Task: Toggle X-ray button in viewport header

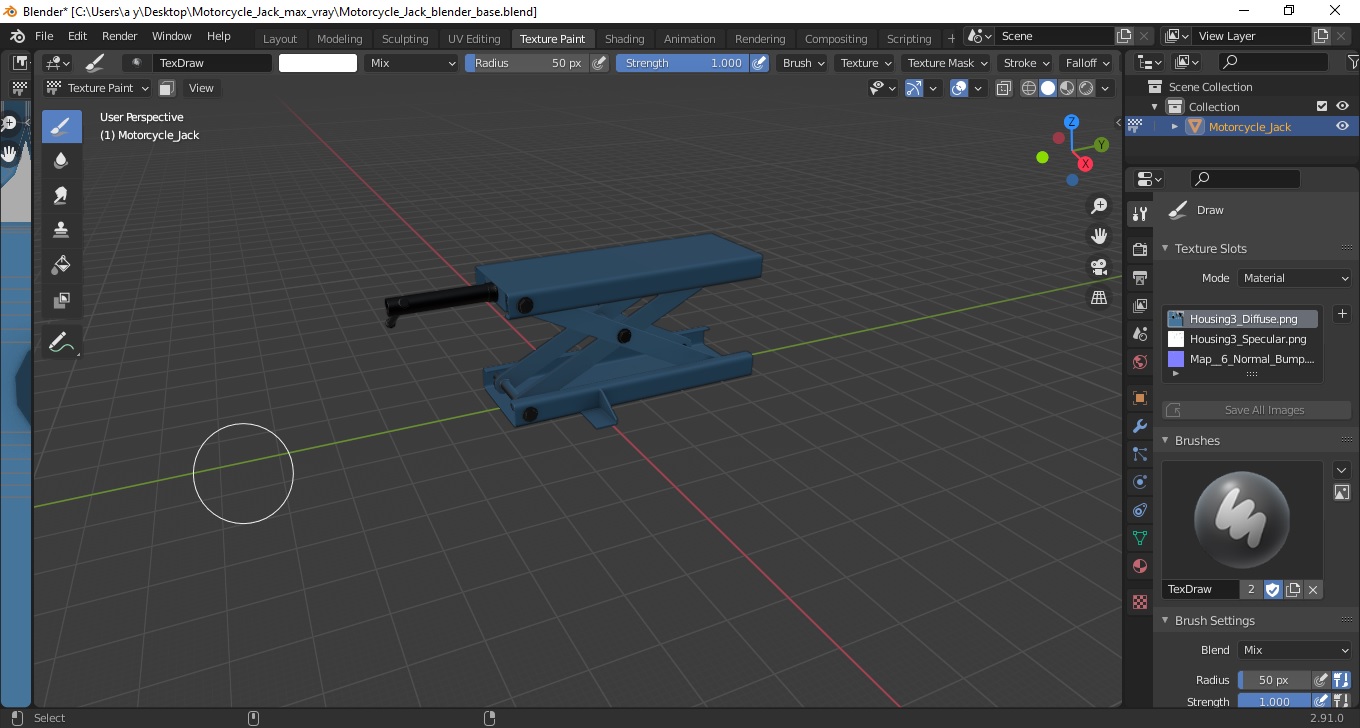Action: point(1004,88)
